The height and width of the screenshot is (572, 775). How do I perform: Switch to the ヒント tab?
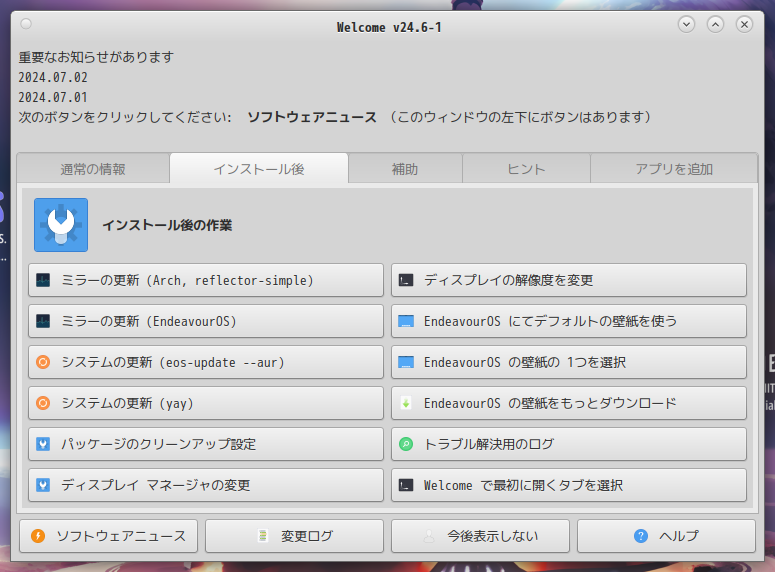pyautogui.click(x=526, y=169)
